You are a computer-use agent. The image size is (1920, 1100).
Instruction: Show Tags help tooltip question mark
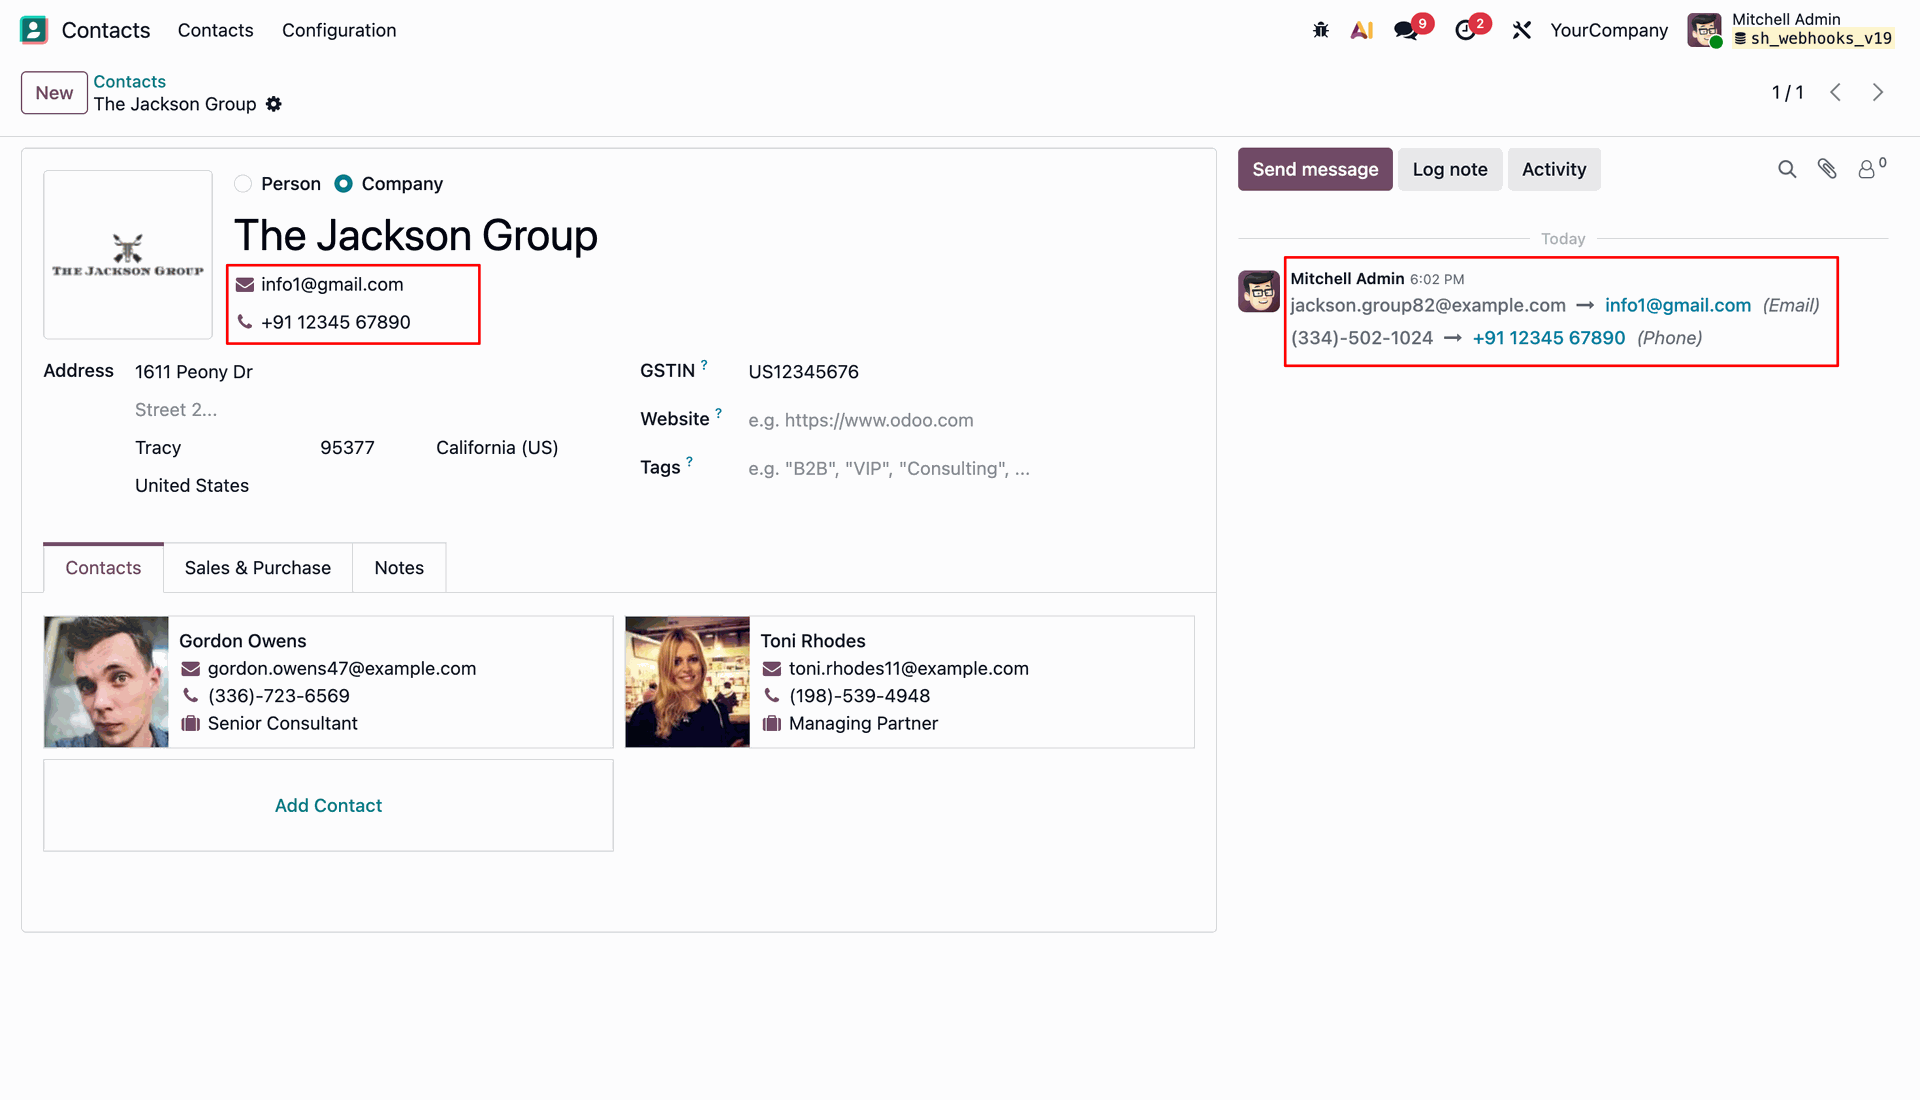pyautogui.click(x=689, y=461)
